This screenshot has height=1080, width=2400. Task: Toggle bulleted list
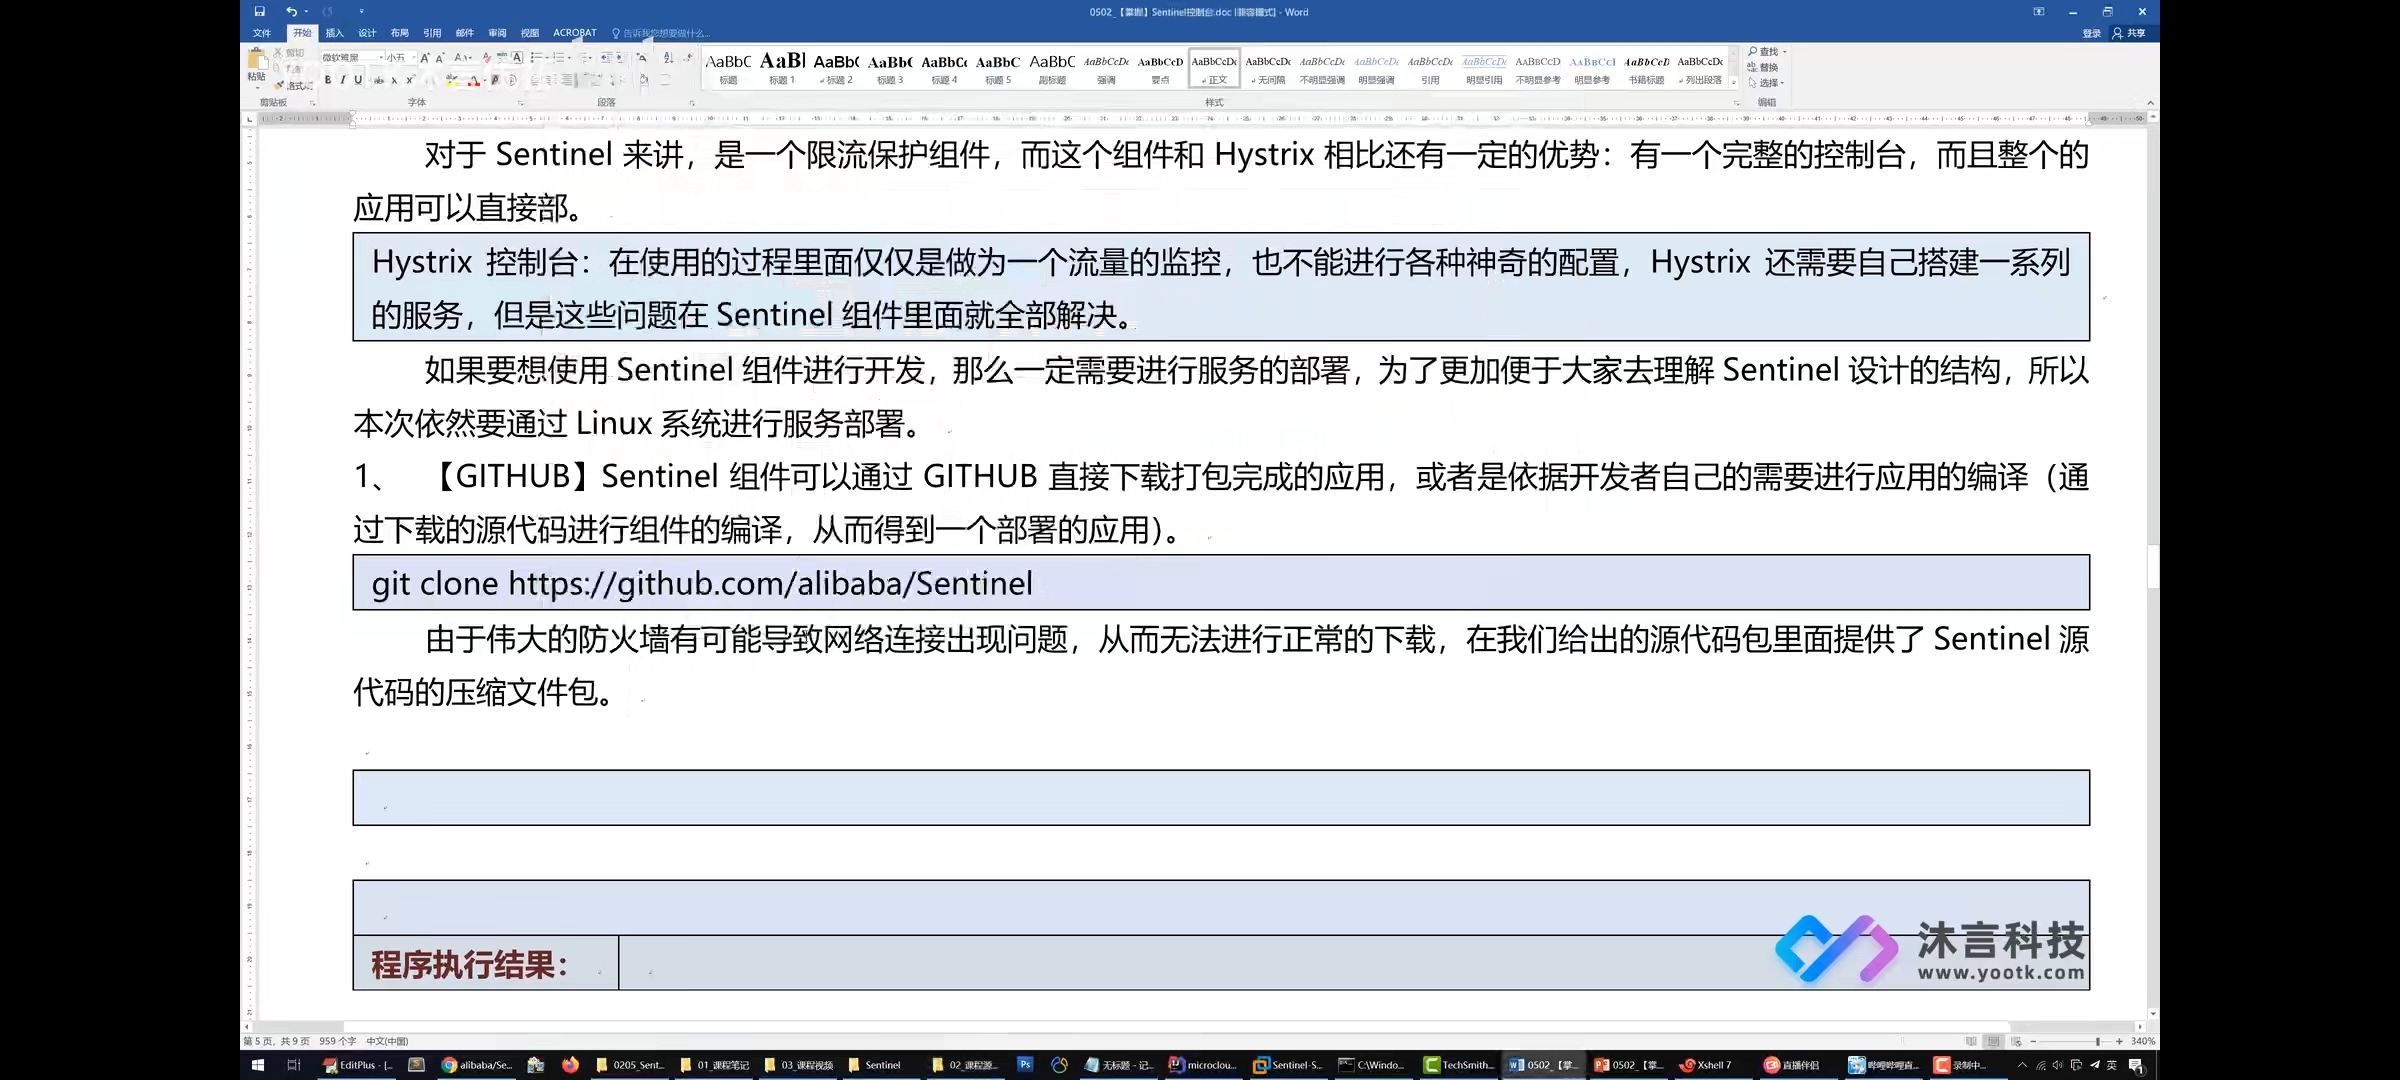coord(538,58)
